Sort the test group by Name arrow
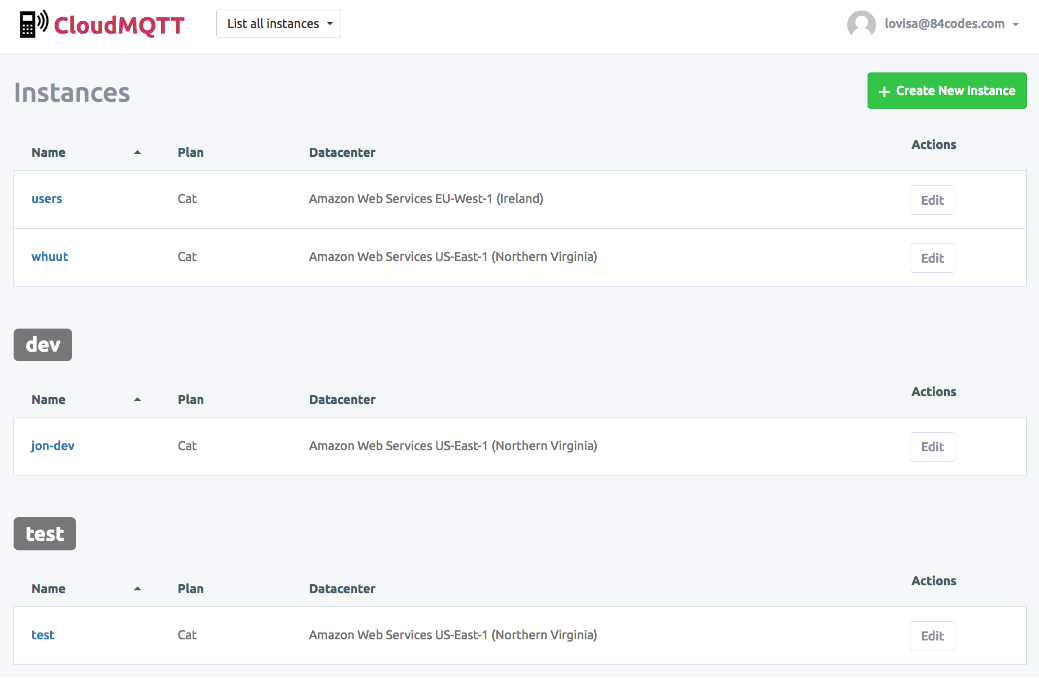The height and width of the screenshot is (678, 1039). (137, 589)
